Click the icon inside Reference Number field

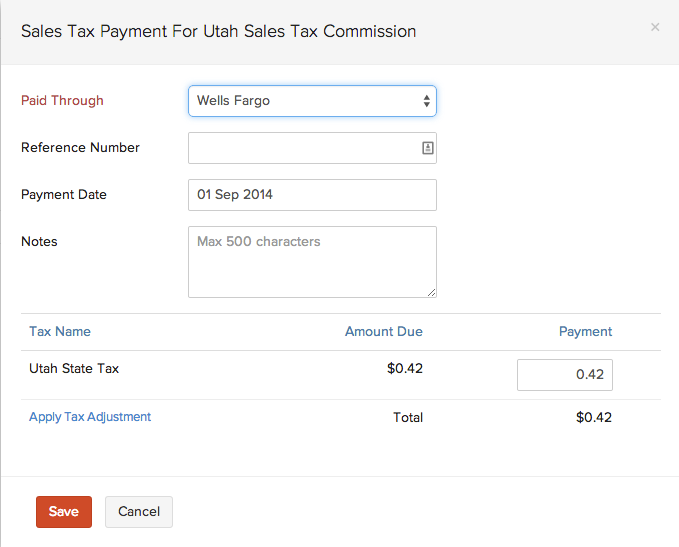(427, 148)
